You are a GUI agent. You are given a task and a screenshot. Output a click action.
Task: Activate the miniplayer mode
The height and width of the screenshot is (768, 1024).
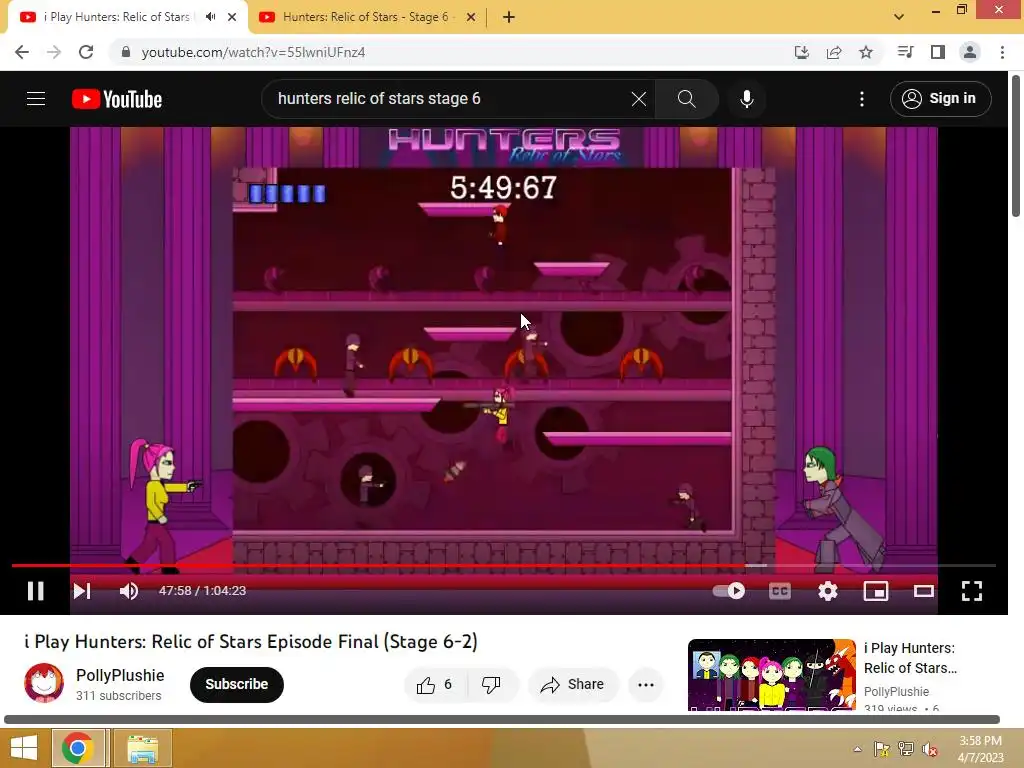pyautogui.click(x=876, y=591)
